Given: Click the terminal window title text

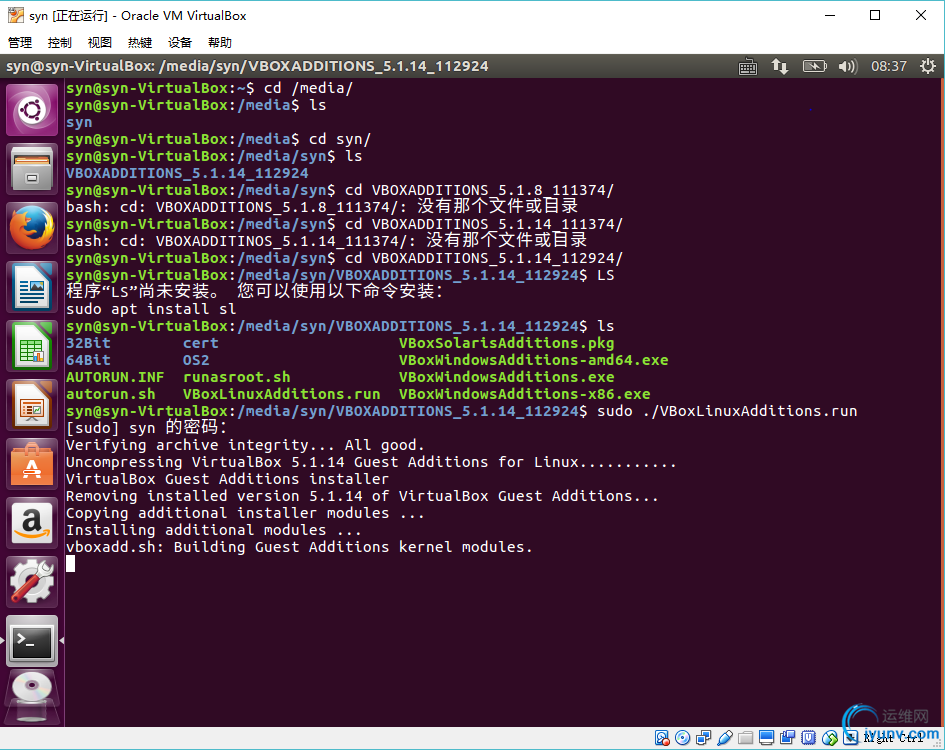Looking at the screenshot, I should [x=247, y=66].
